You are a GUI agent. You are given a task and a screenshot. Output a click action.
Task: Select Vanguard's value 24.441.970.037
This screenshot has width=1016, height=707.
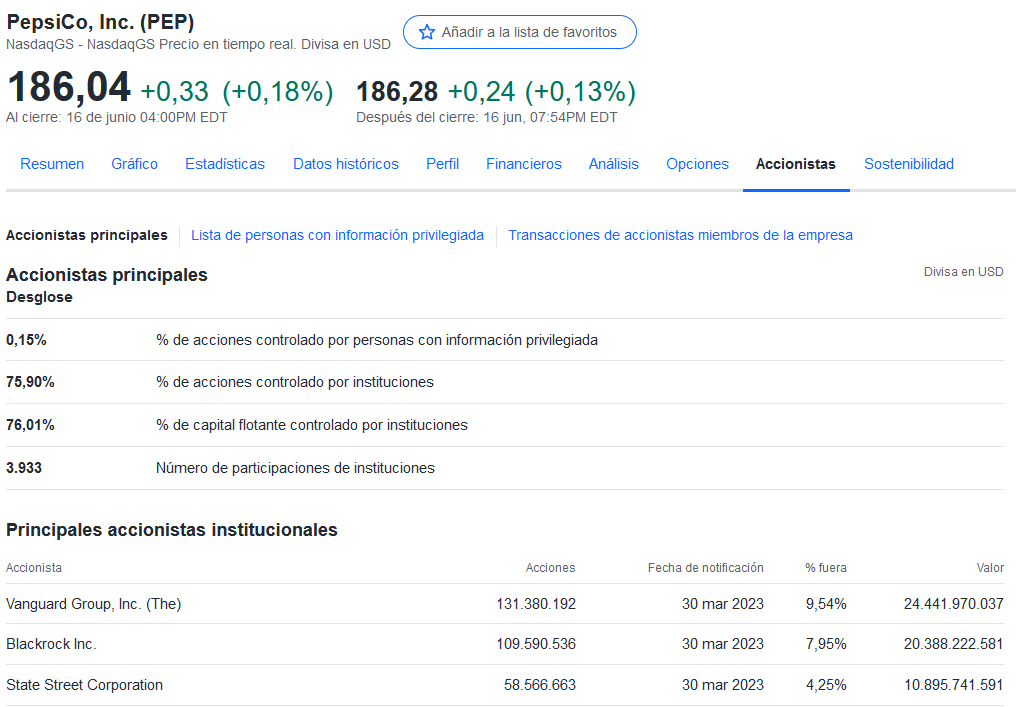pyautogui.click(x=954, y=604)
